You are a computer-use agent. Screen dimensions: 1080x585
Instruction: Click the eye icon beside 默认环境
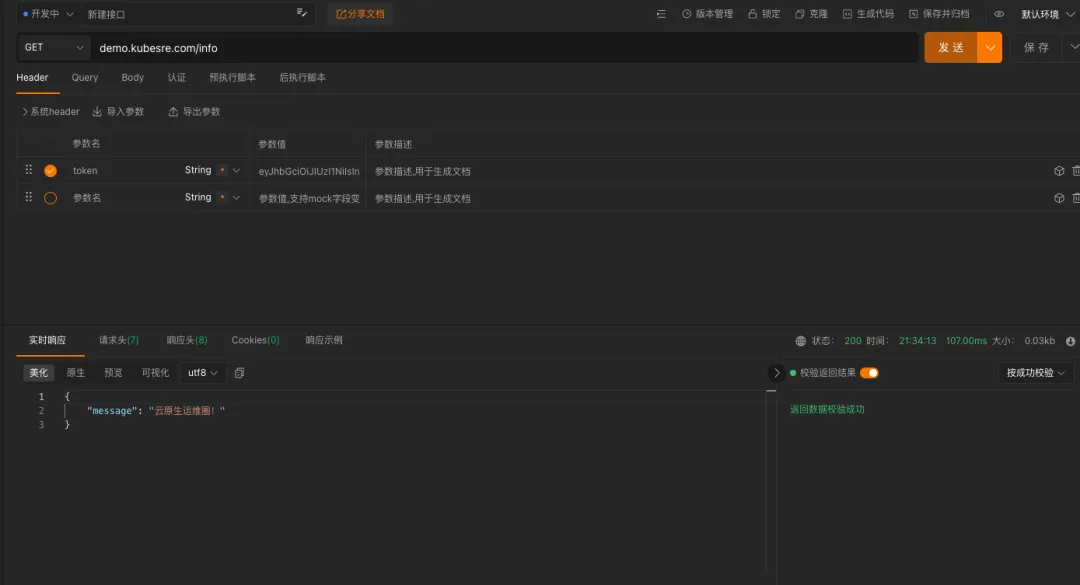pyautogui.click(x=998, y=14)
